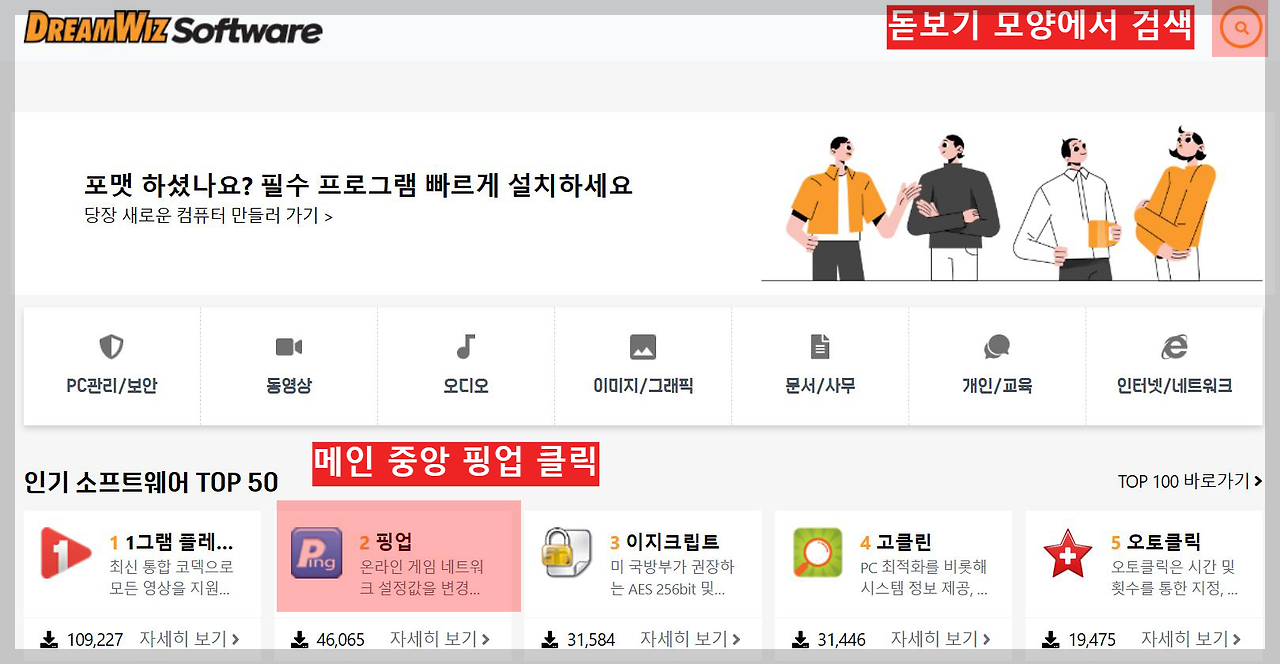The width and height of the screenshot is (1280, 664).
Task: Click description PC 최적화를 비롯해 시스템 정보 제공
Action: pos(924,578)
